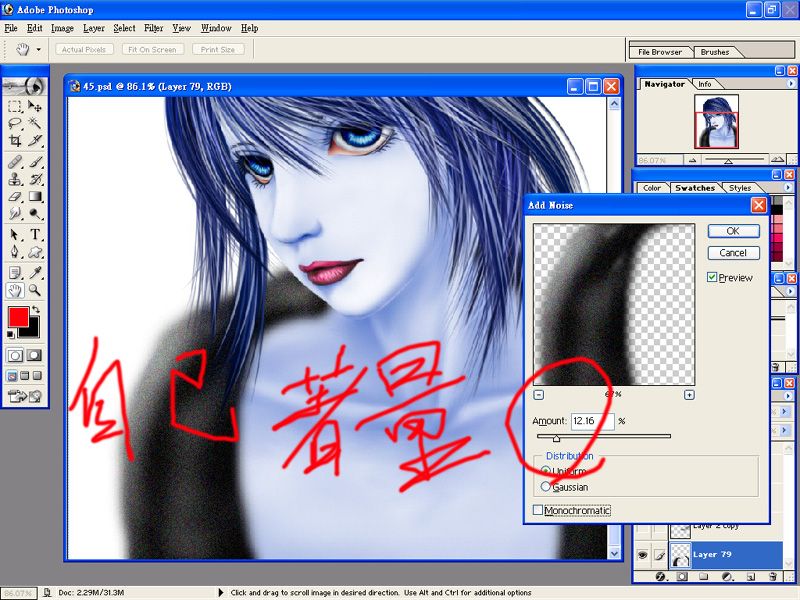
Task: Hide Layer 79 using eye icon
Action: [642, 555]
